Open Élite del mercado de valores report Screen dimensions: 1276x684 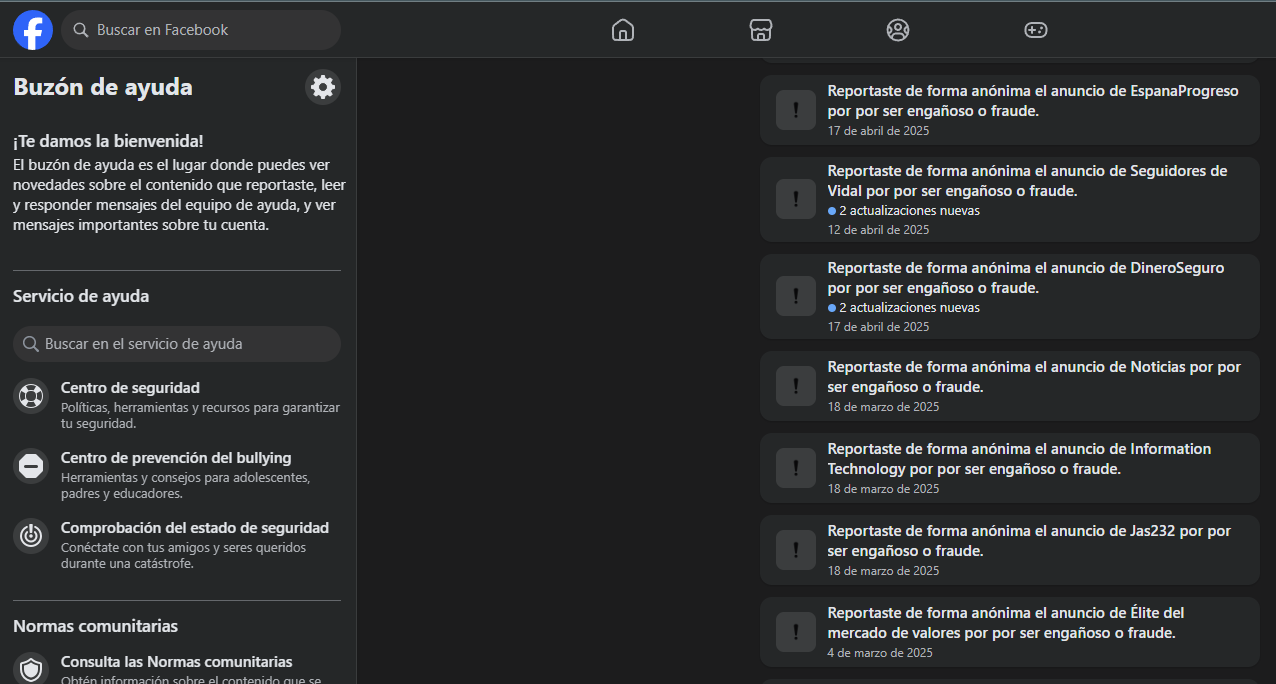pyautogui.click(x=1010, y=631)
